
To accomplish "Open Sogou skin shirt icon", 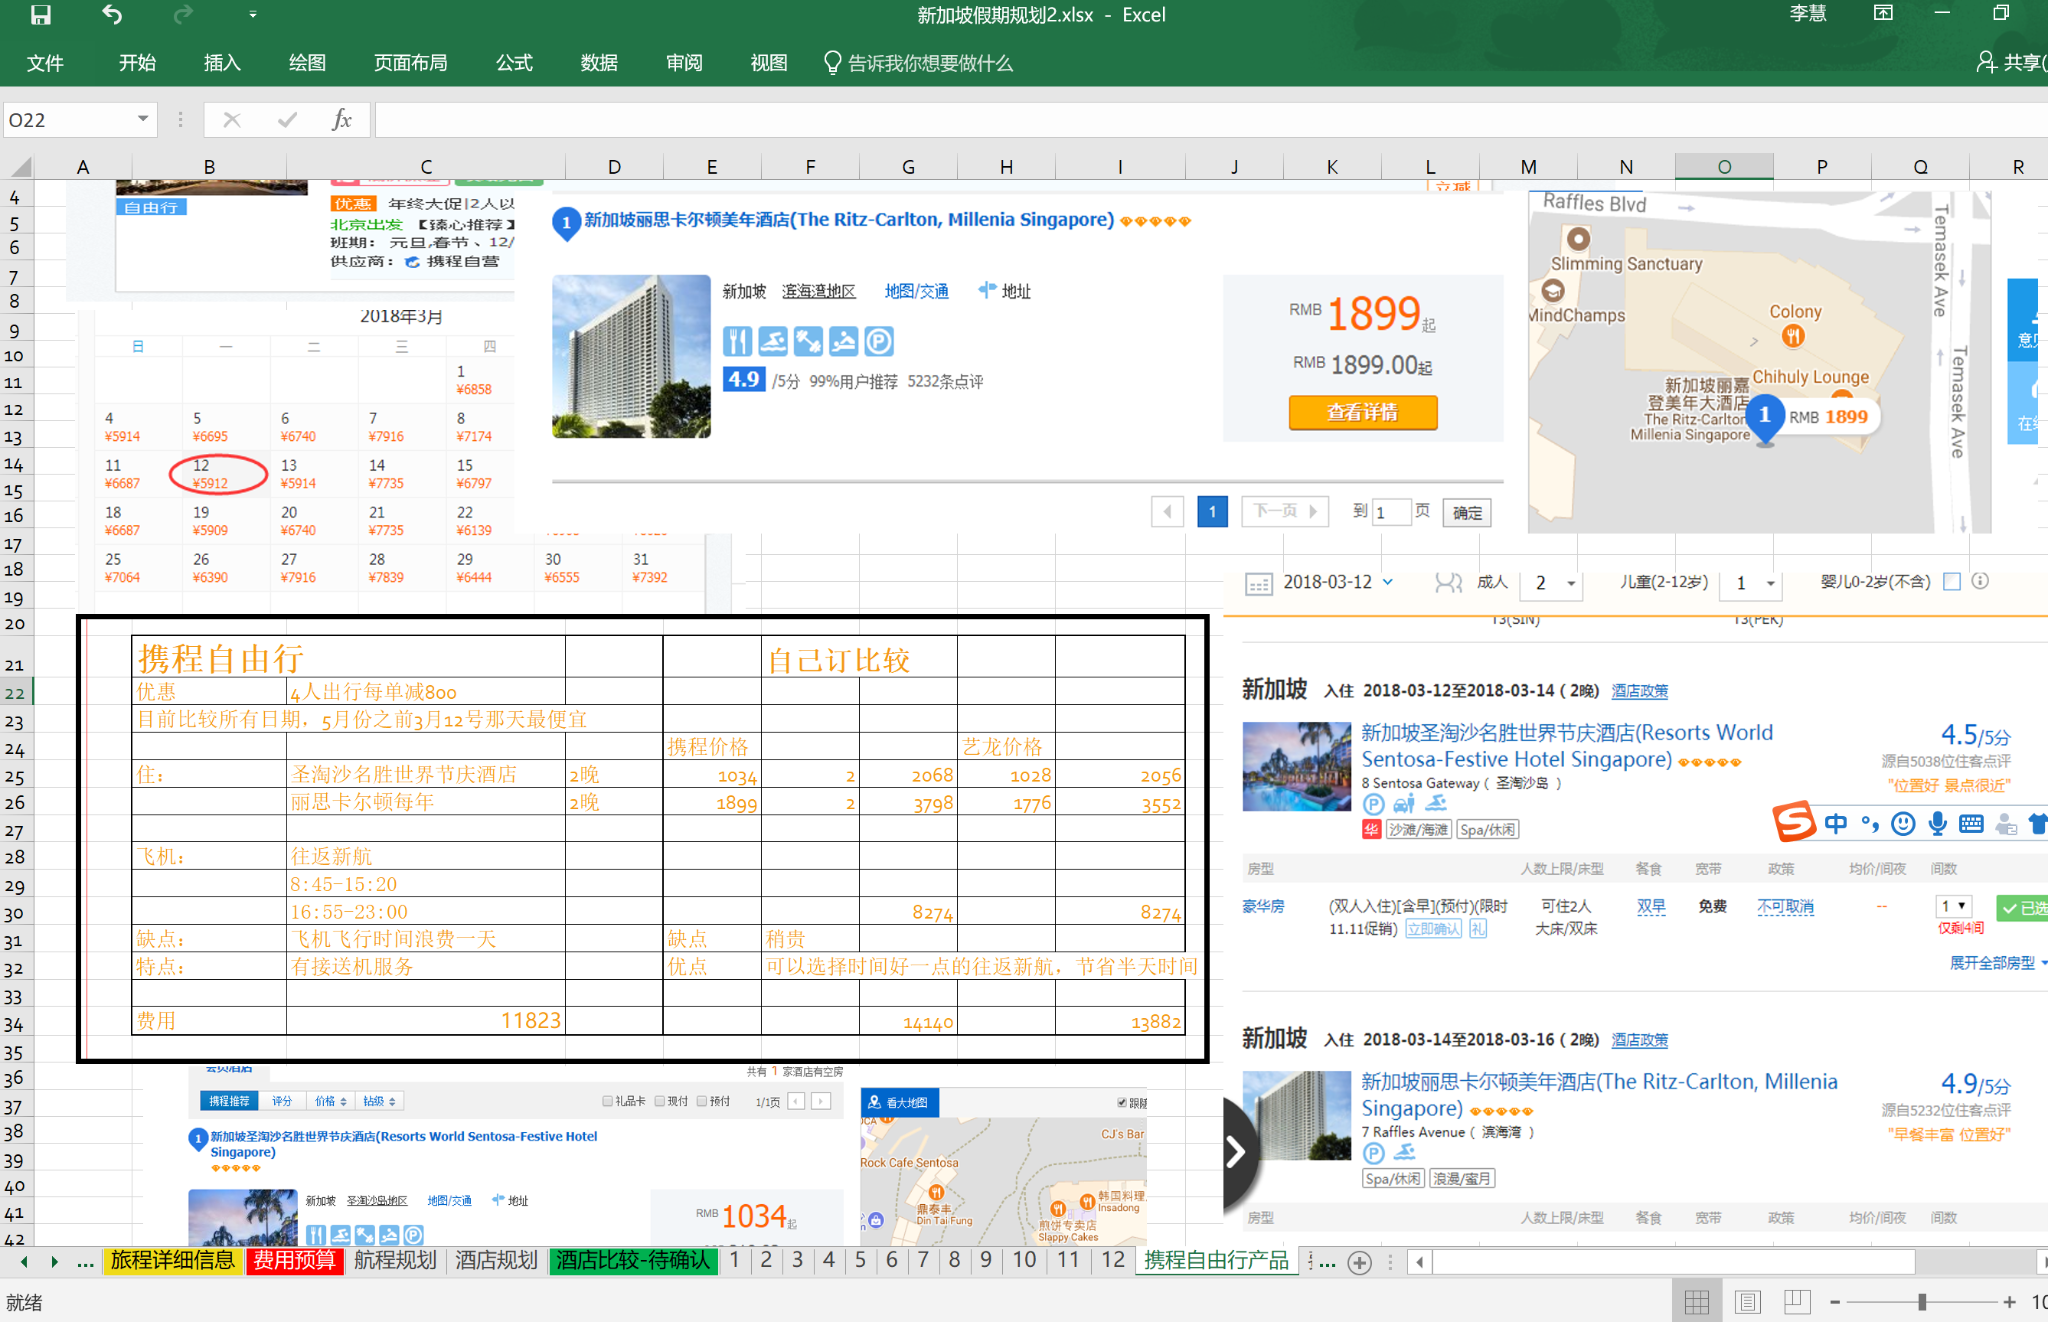I will click(2038, 823).
